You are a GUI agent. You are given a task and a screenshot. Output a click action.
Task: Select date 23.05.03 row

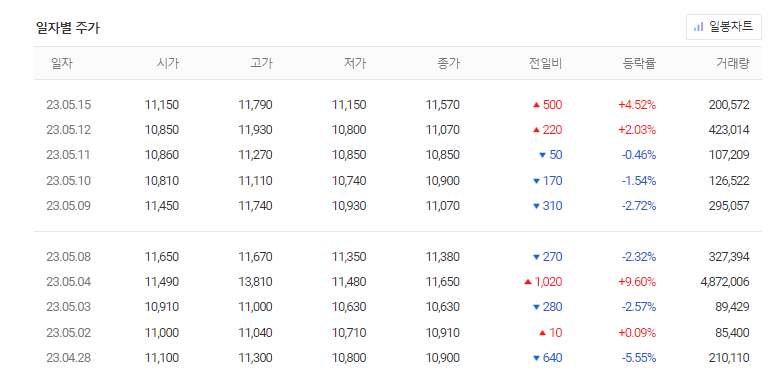point(398,307)
